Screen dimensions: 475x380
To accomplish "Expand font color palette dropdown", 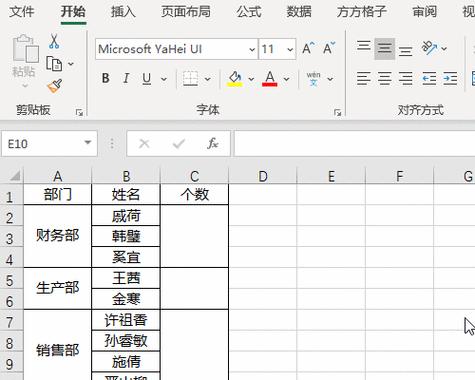I will pos(286,79).
